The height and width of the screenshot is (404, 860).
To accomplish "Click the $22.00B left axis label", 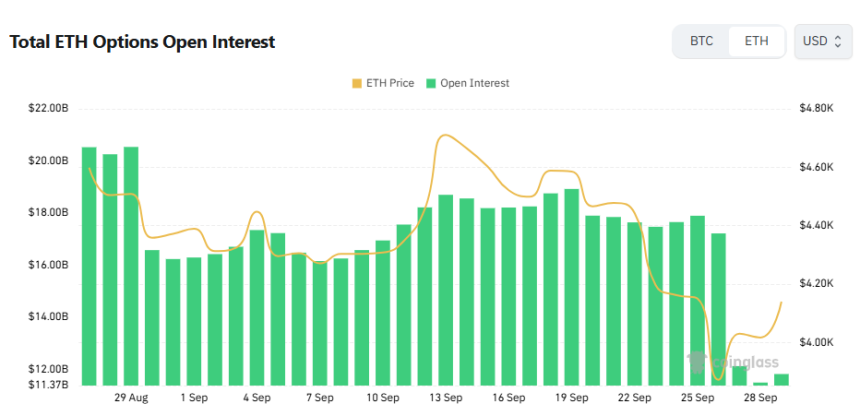I will coord(49,108).
